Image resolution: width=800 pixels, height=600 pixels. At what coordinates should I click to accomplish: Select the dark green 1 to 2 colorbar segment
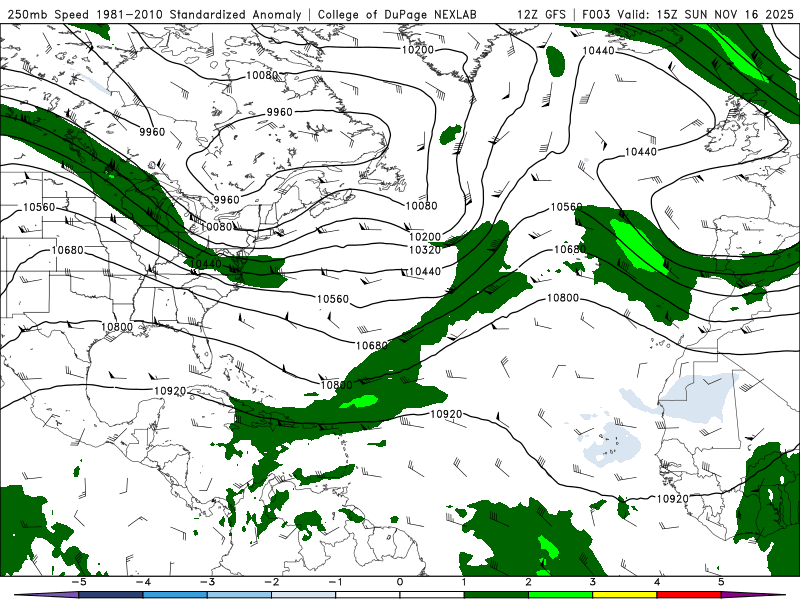click(496, 595)
